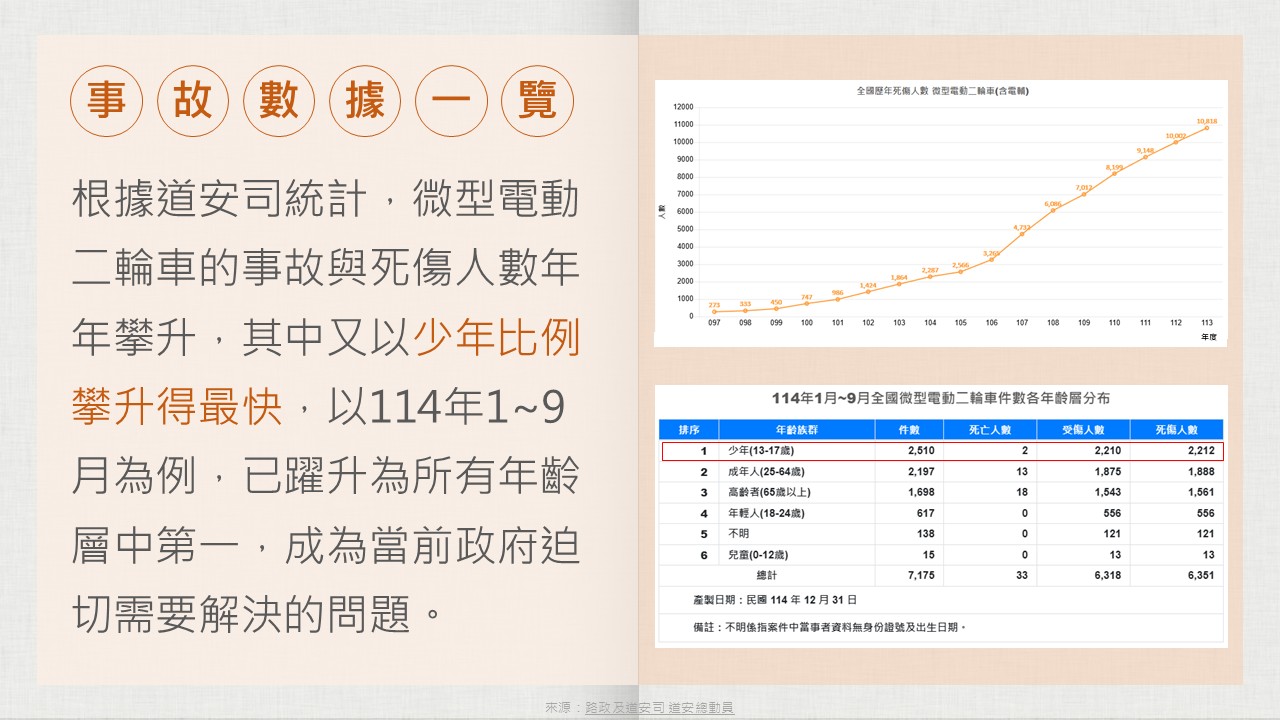Click the circled 事 title character
Viewport: 1280px width, 720px height.
point(107,101)
